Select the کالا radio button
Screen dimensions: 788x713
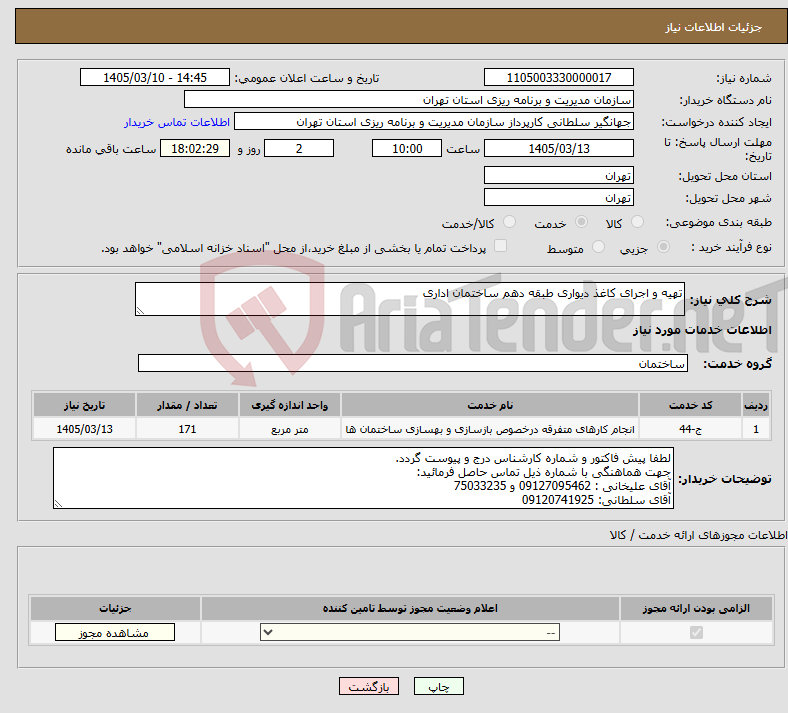637,222
